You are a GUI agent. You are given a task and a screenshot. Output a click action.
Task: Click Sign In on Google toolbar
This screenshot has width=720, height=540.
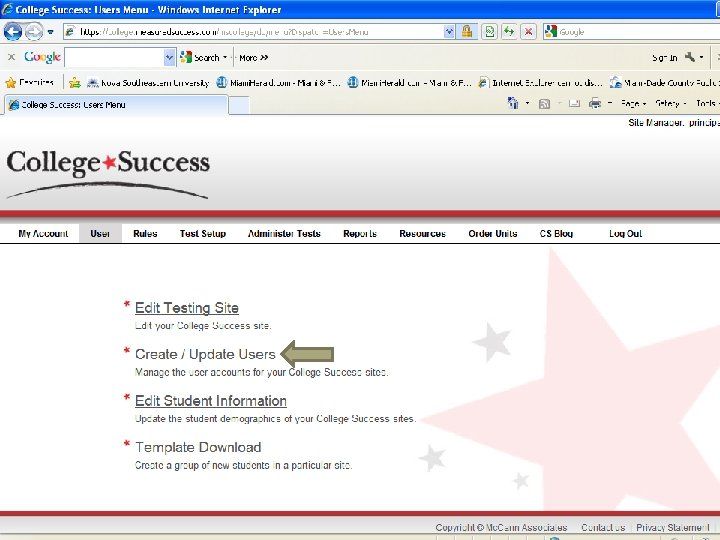(x=664, y=57)
